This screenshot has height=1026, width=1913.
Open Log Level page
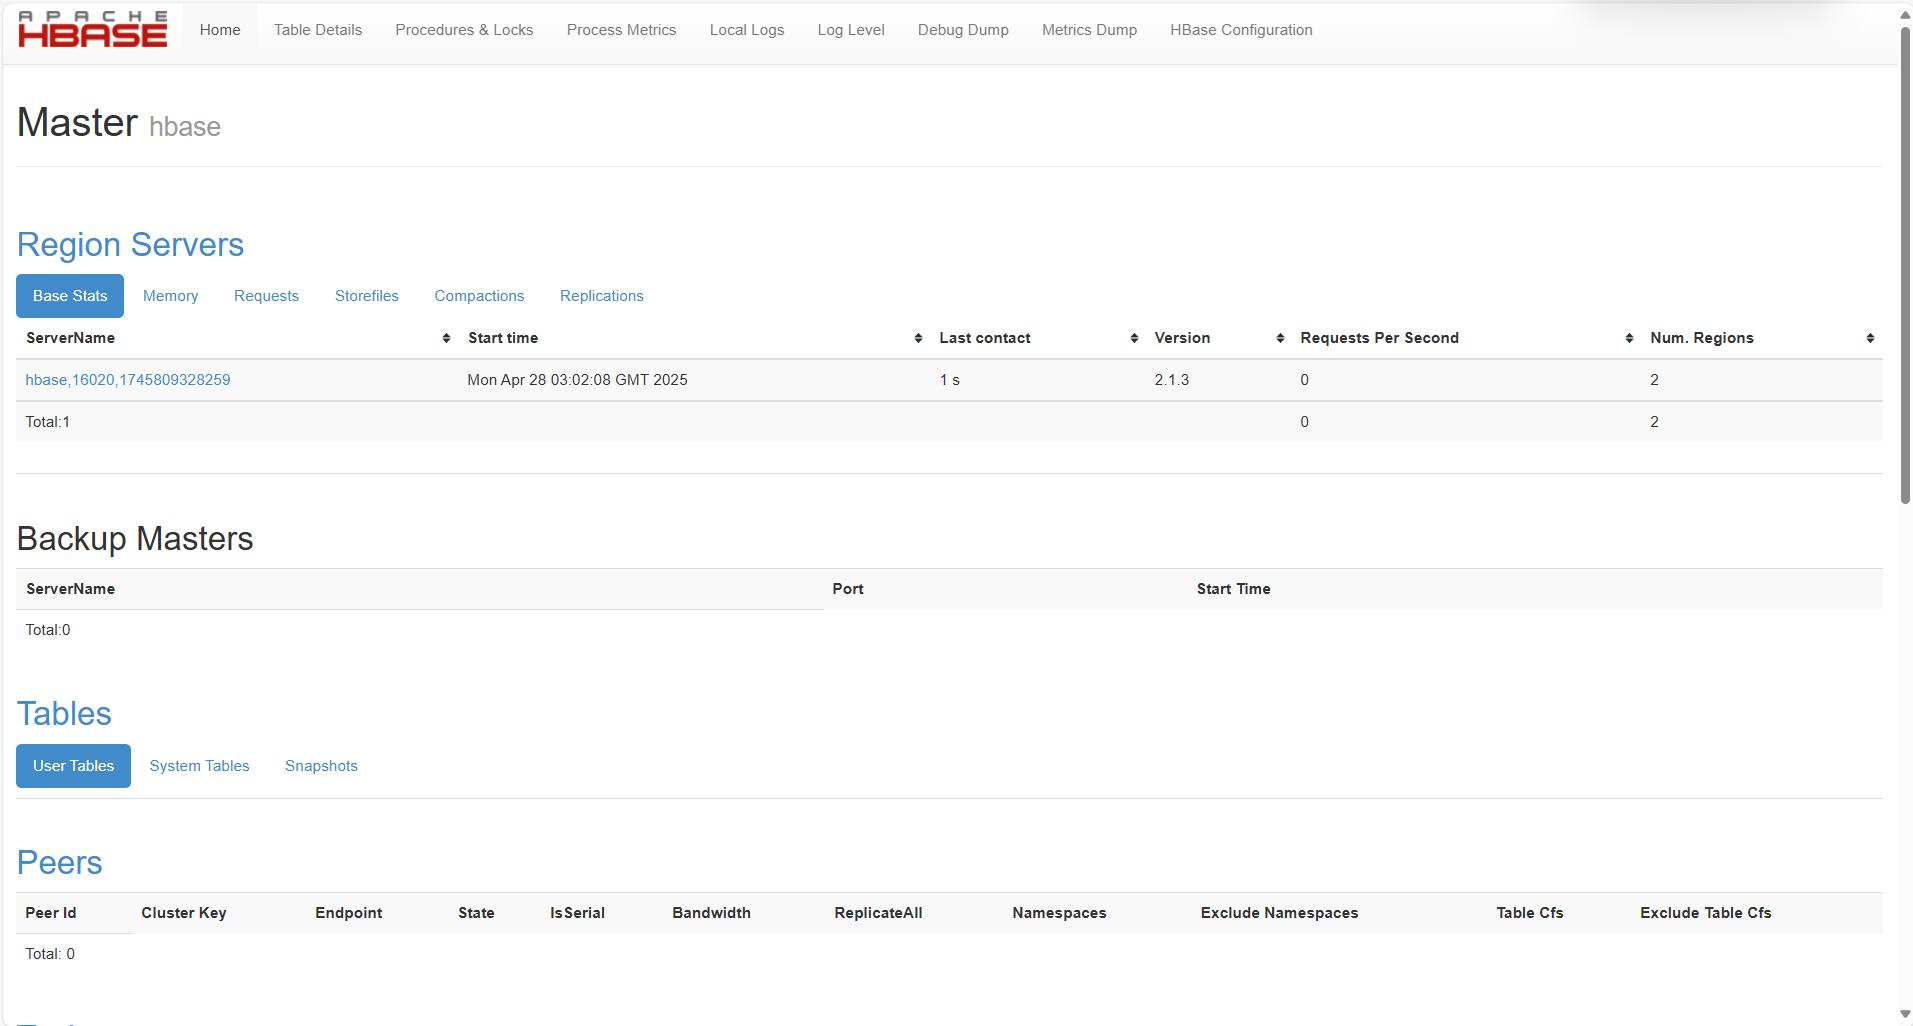click(851, 30)
